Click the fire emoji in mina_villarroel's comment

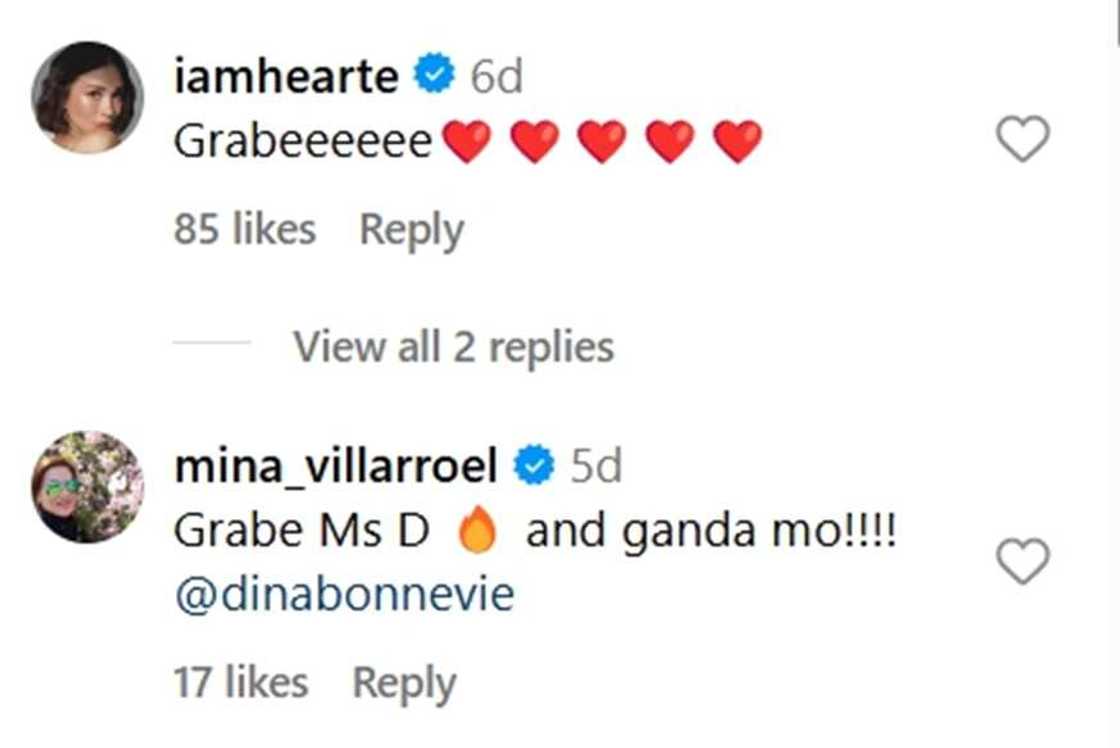[476, 530]
